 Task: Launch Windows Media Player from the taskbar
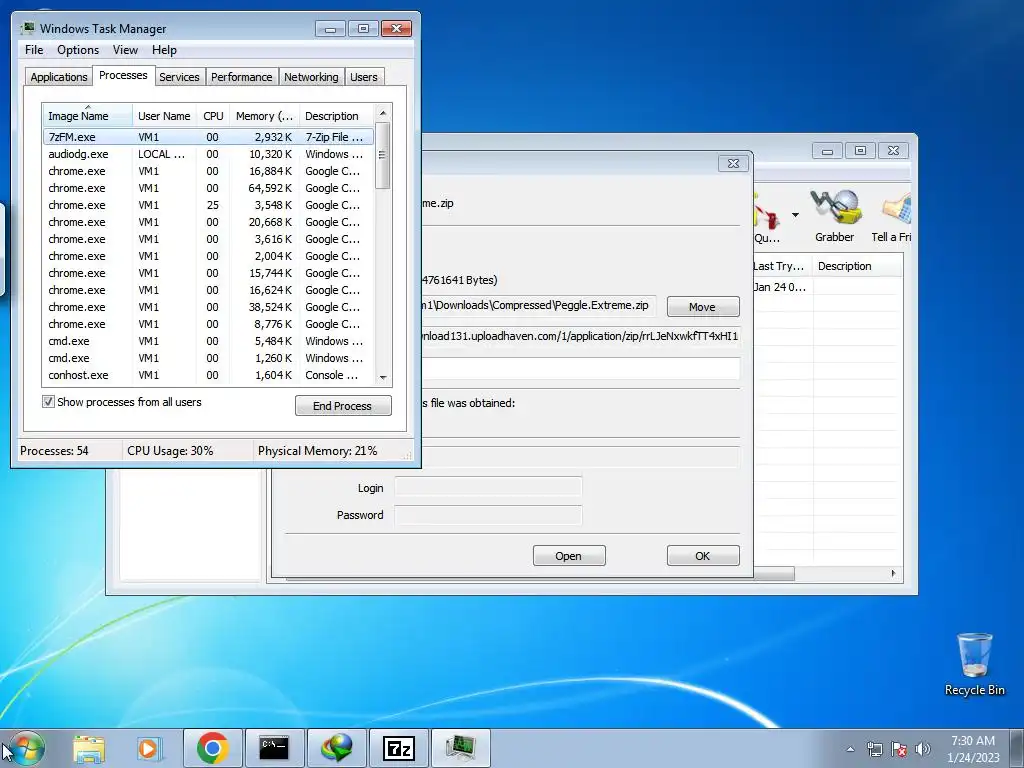pos(149,748)
